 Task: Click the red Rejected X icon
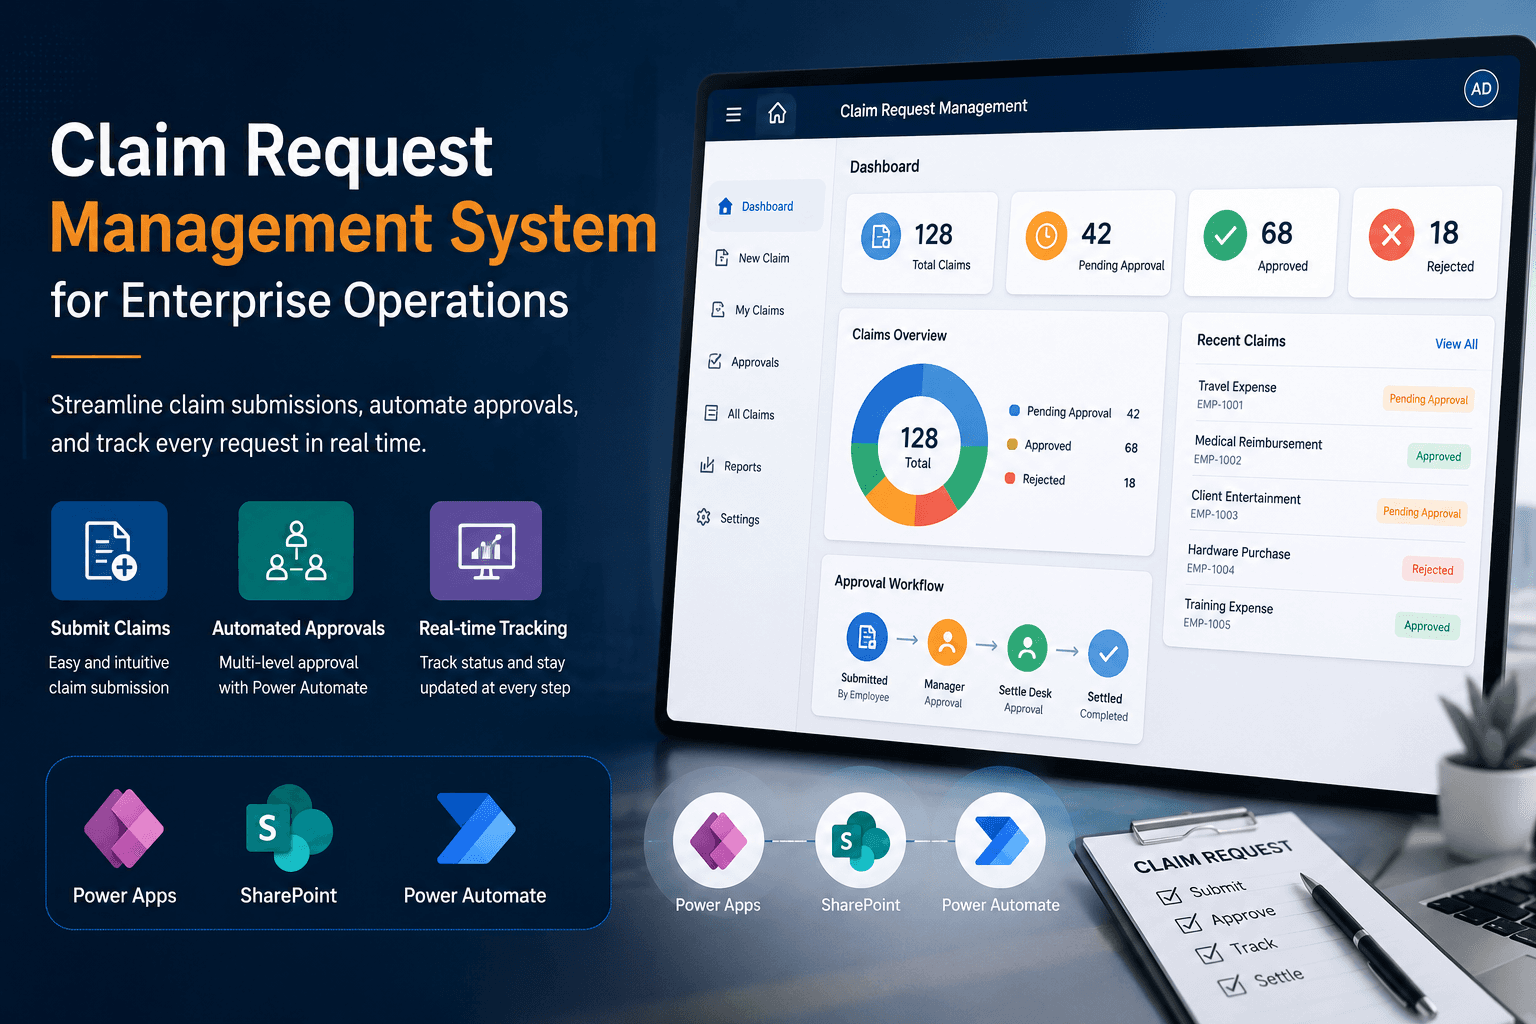tap(1391, 235)
